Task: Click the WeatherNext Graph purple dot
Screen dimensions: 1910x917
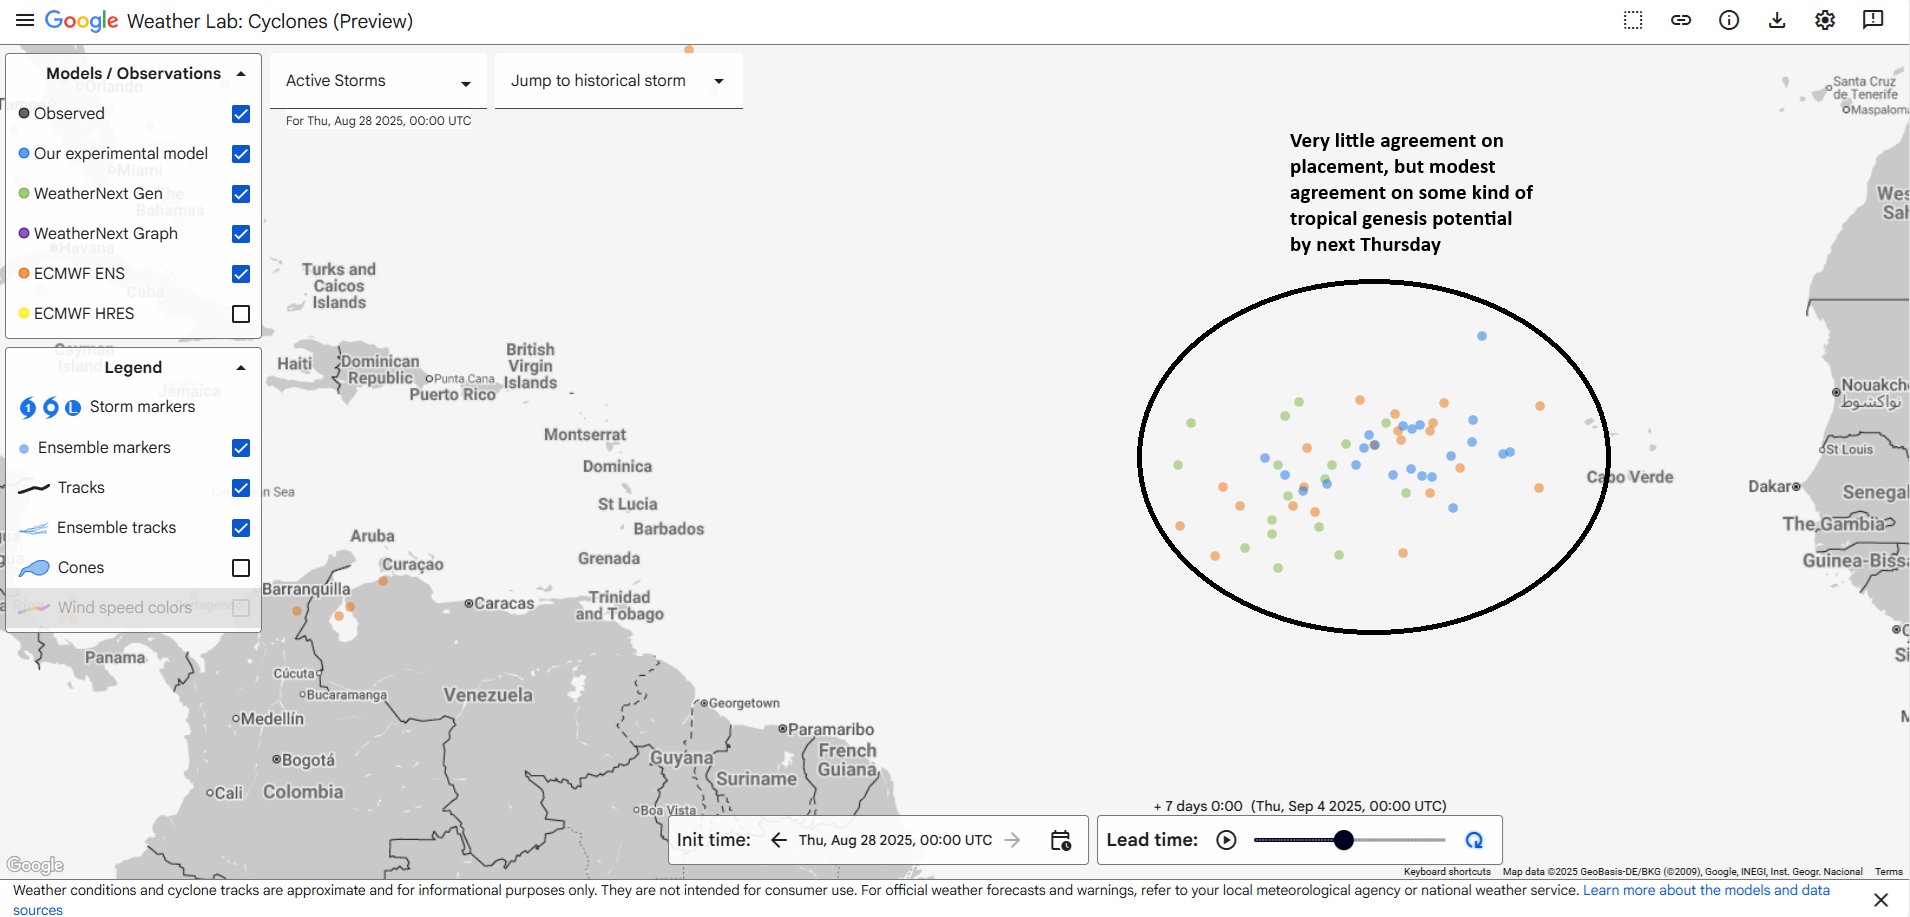Action: [24, 233]
